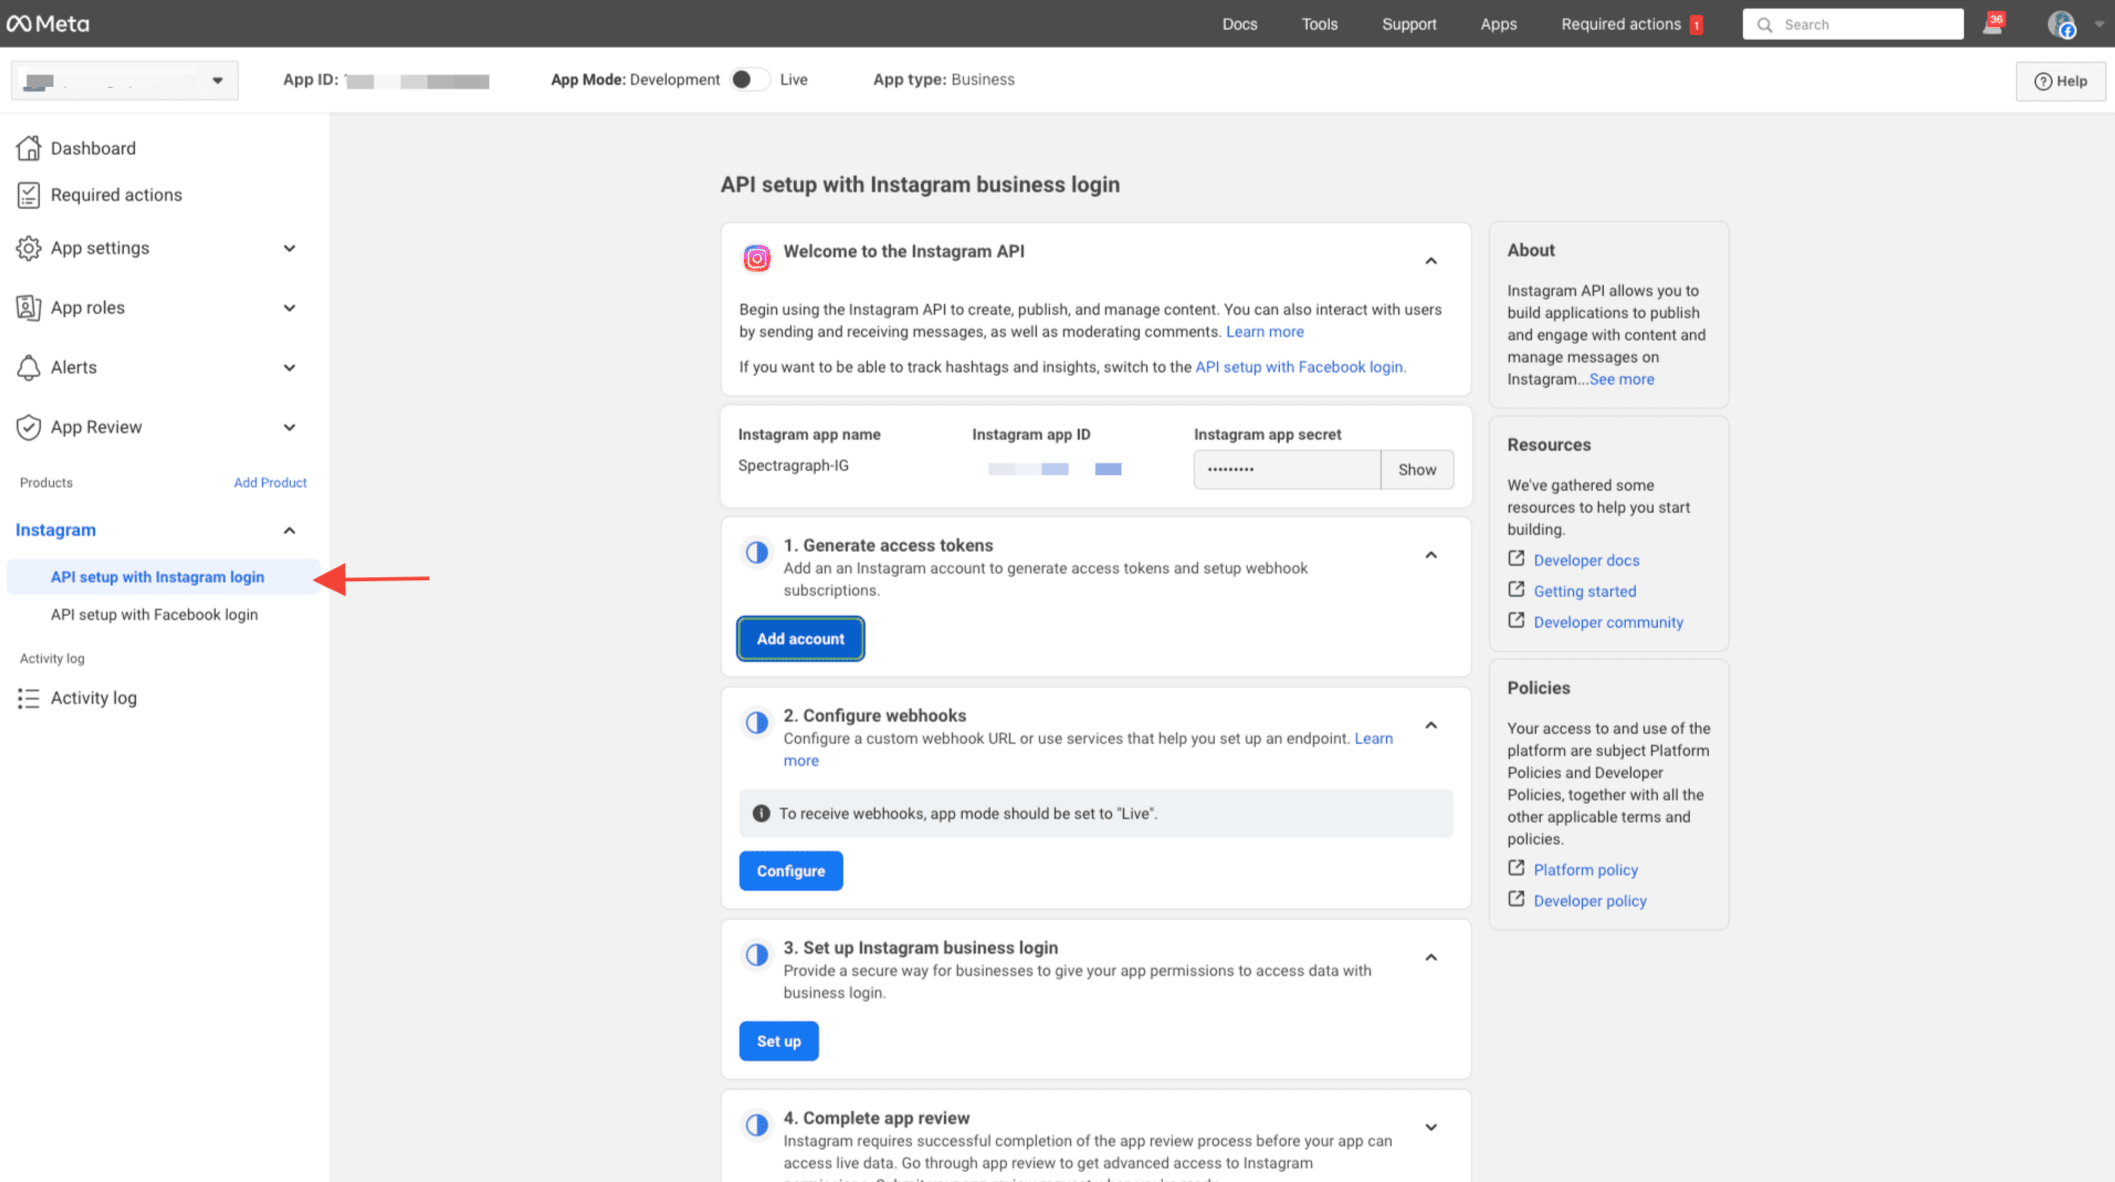Click the Required actions red badge
The height and width of the screenshot is (1182, 2115).
(x=1696, y=25)
